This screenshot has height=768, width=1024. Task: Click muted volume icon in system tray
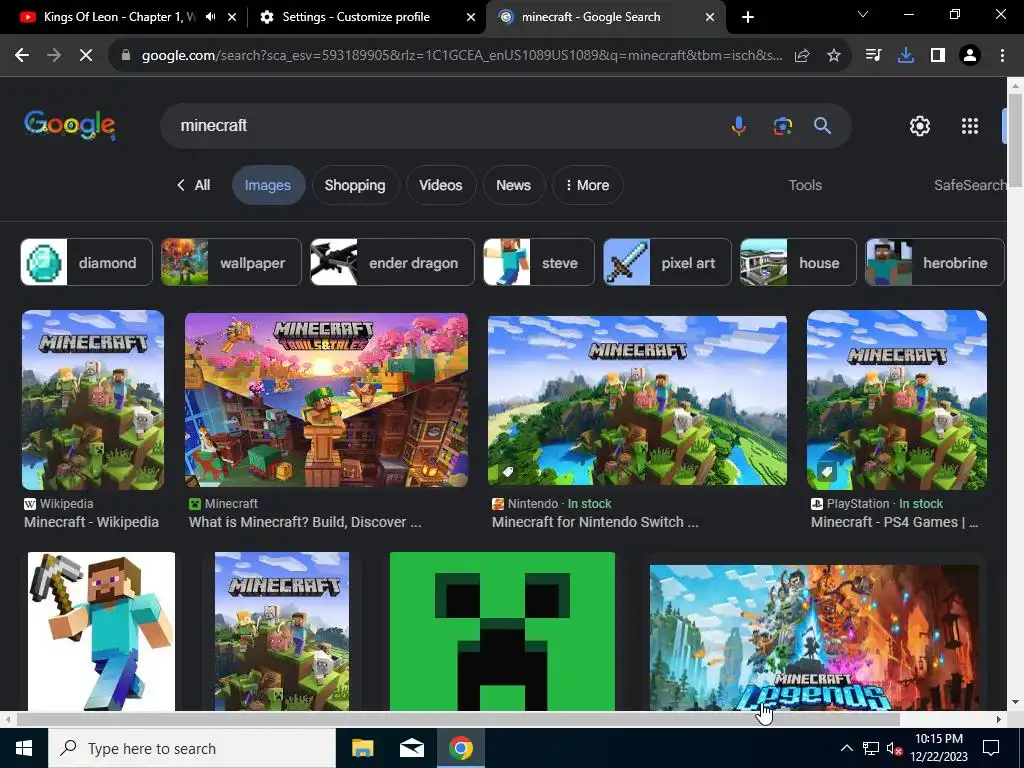[x=894, y=748]
